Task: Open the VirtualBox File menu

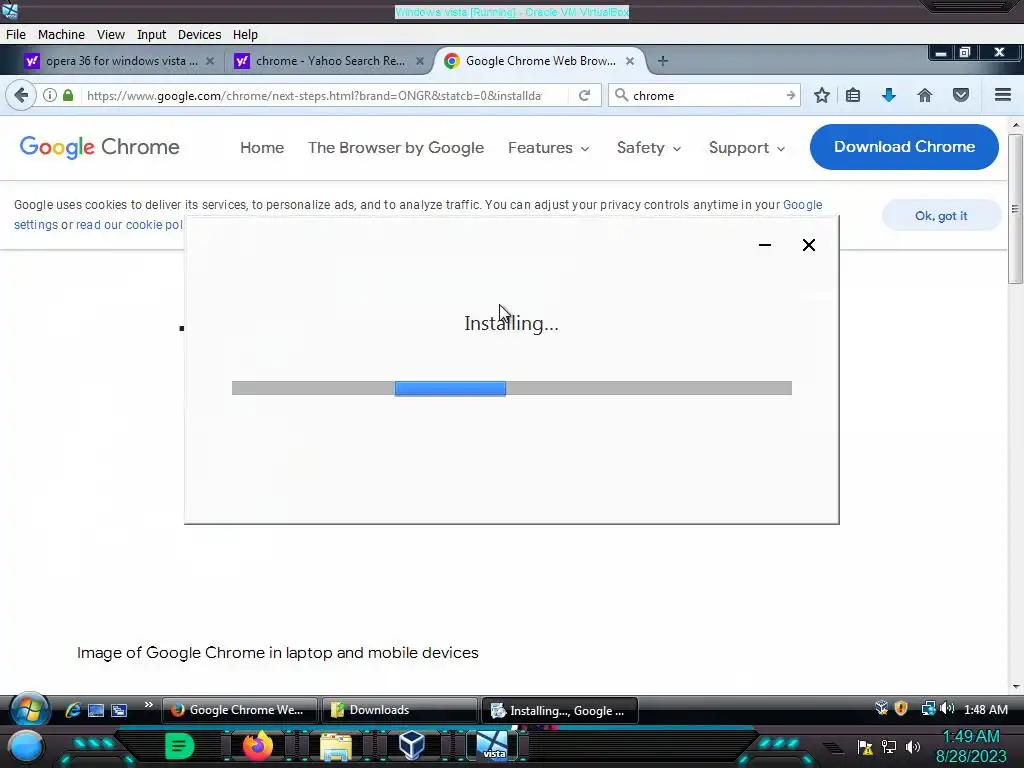Action: (x=16, y=35)
